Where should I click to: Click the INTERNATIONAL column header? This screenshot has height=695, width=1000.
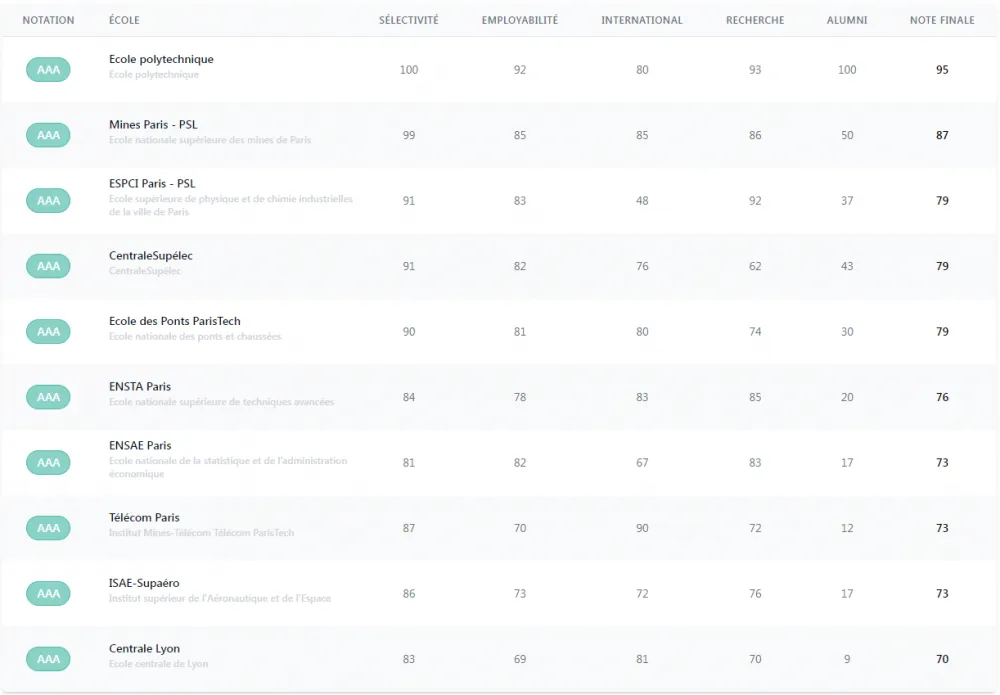641,19
